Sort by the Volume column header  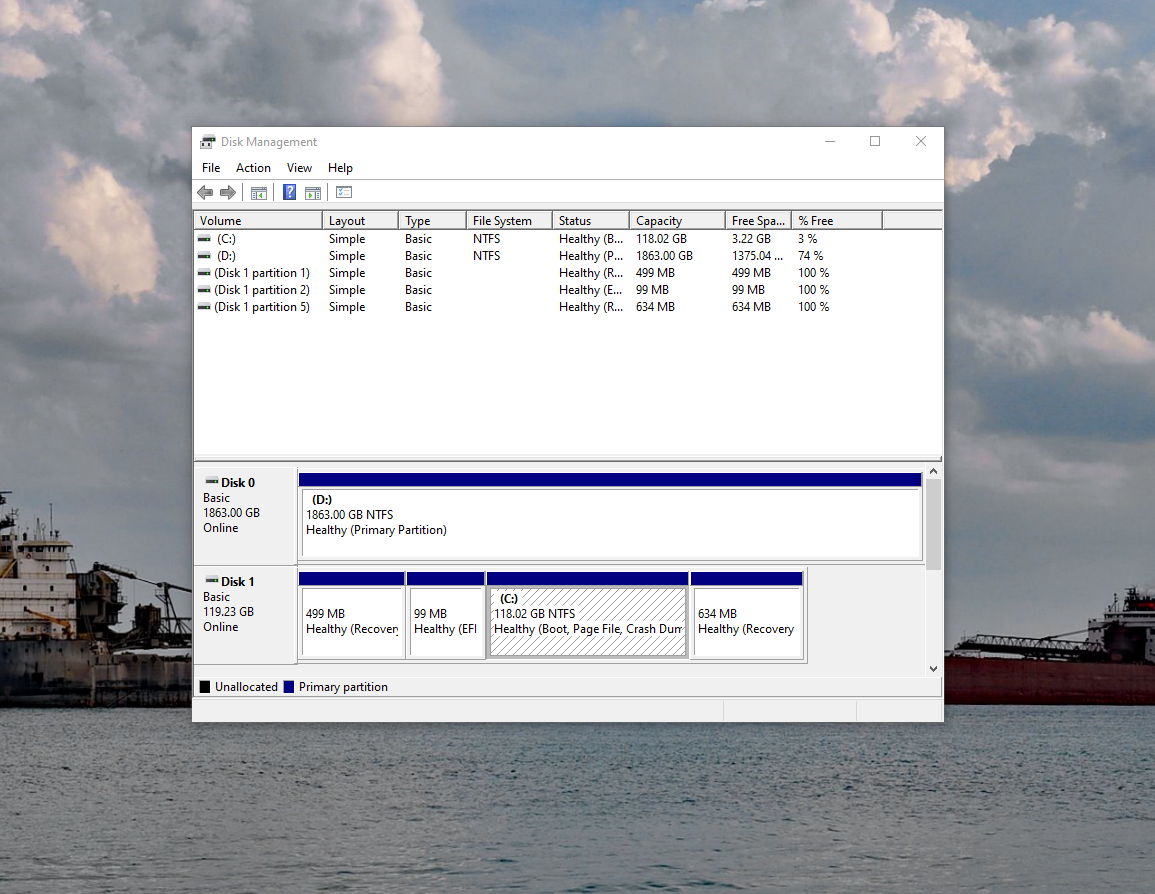pyautogui.click(x=258, y=220)
